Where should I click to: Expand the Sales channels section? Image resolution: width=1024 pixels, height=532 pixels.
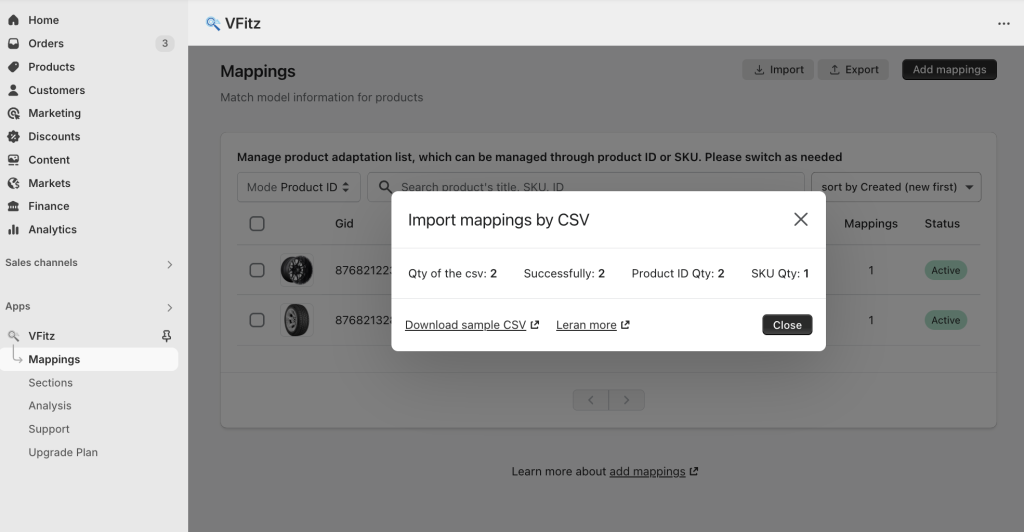coord(89,263)
